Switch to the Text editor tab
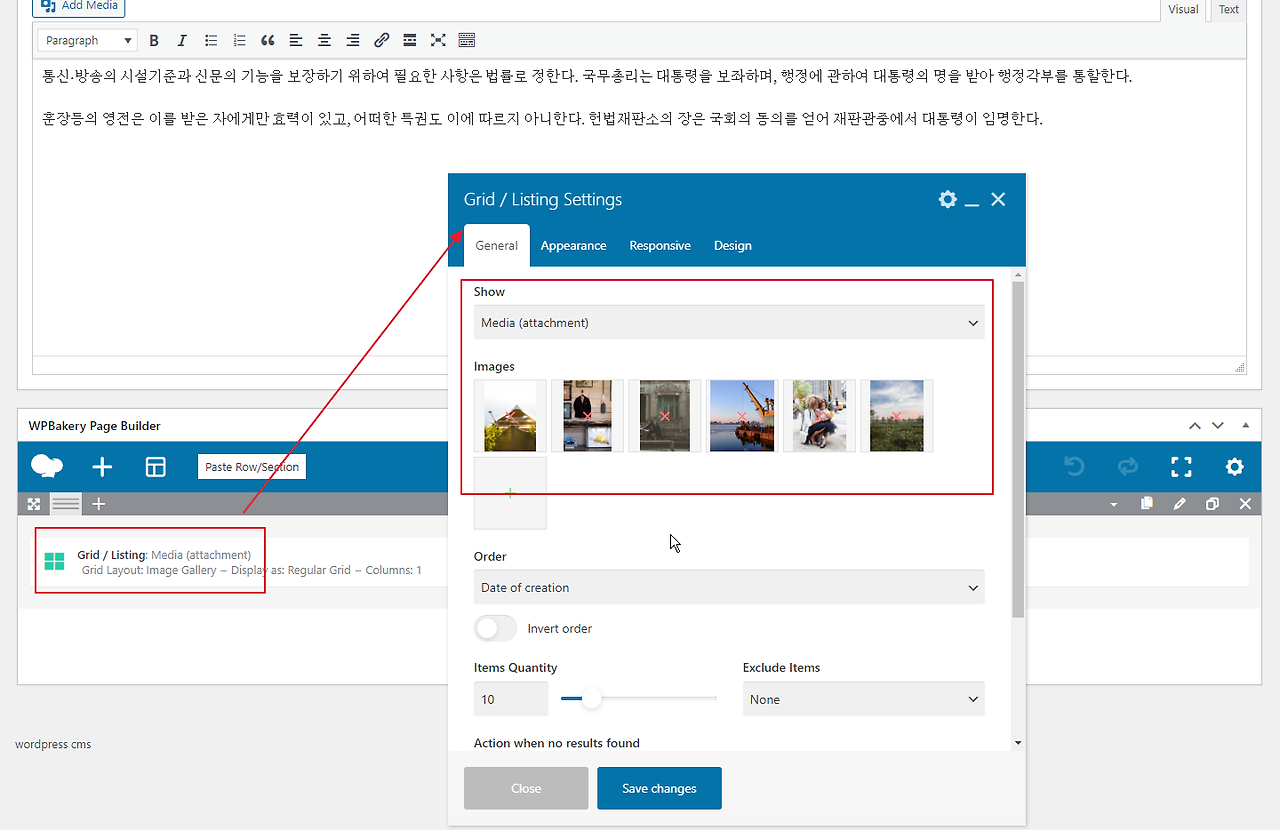The width and height of the screenshot is (1280, 830). (x=1229, y=9)
